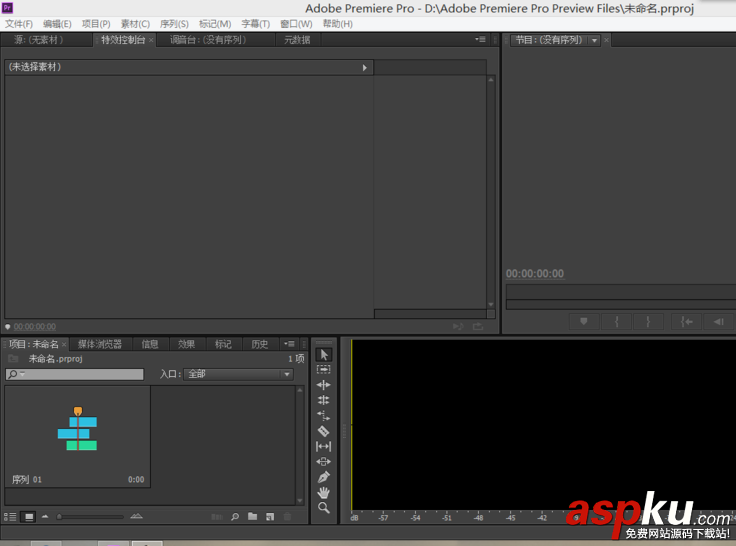Switch project panel to icon view

tap(29, 517)
